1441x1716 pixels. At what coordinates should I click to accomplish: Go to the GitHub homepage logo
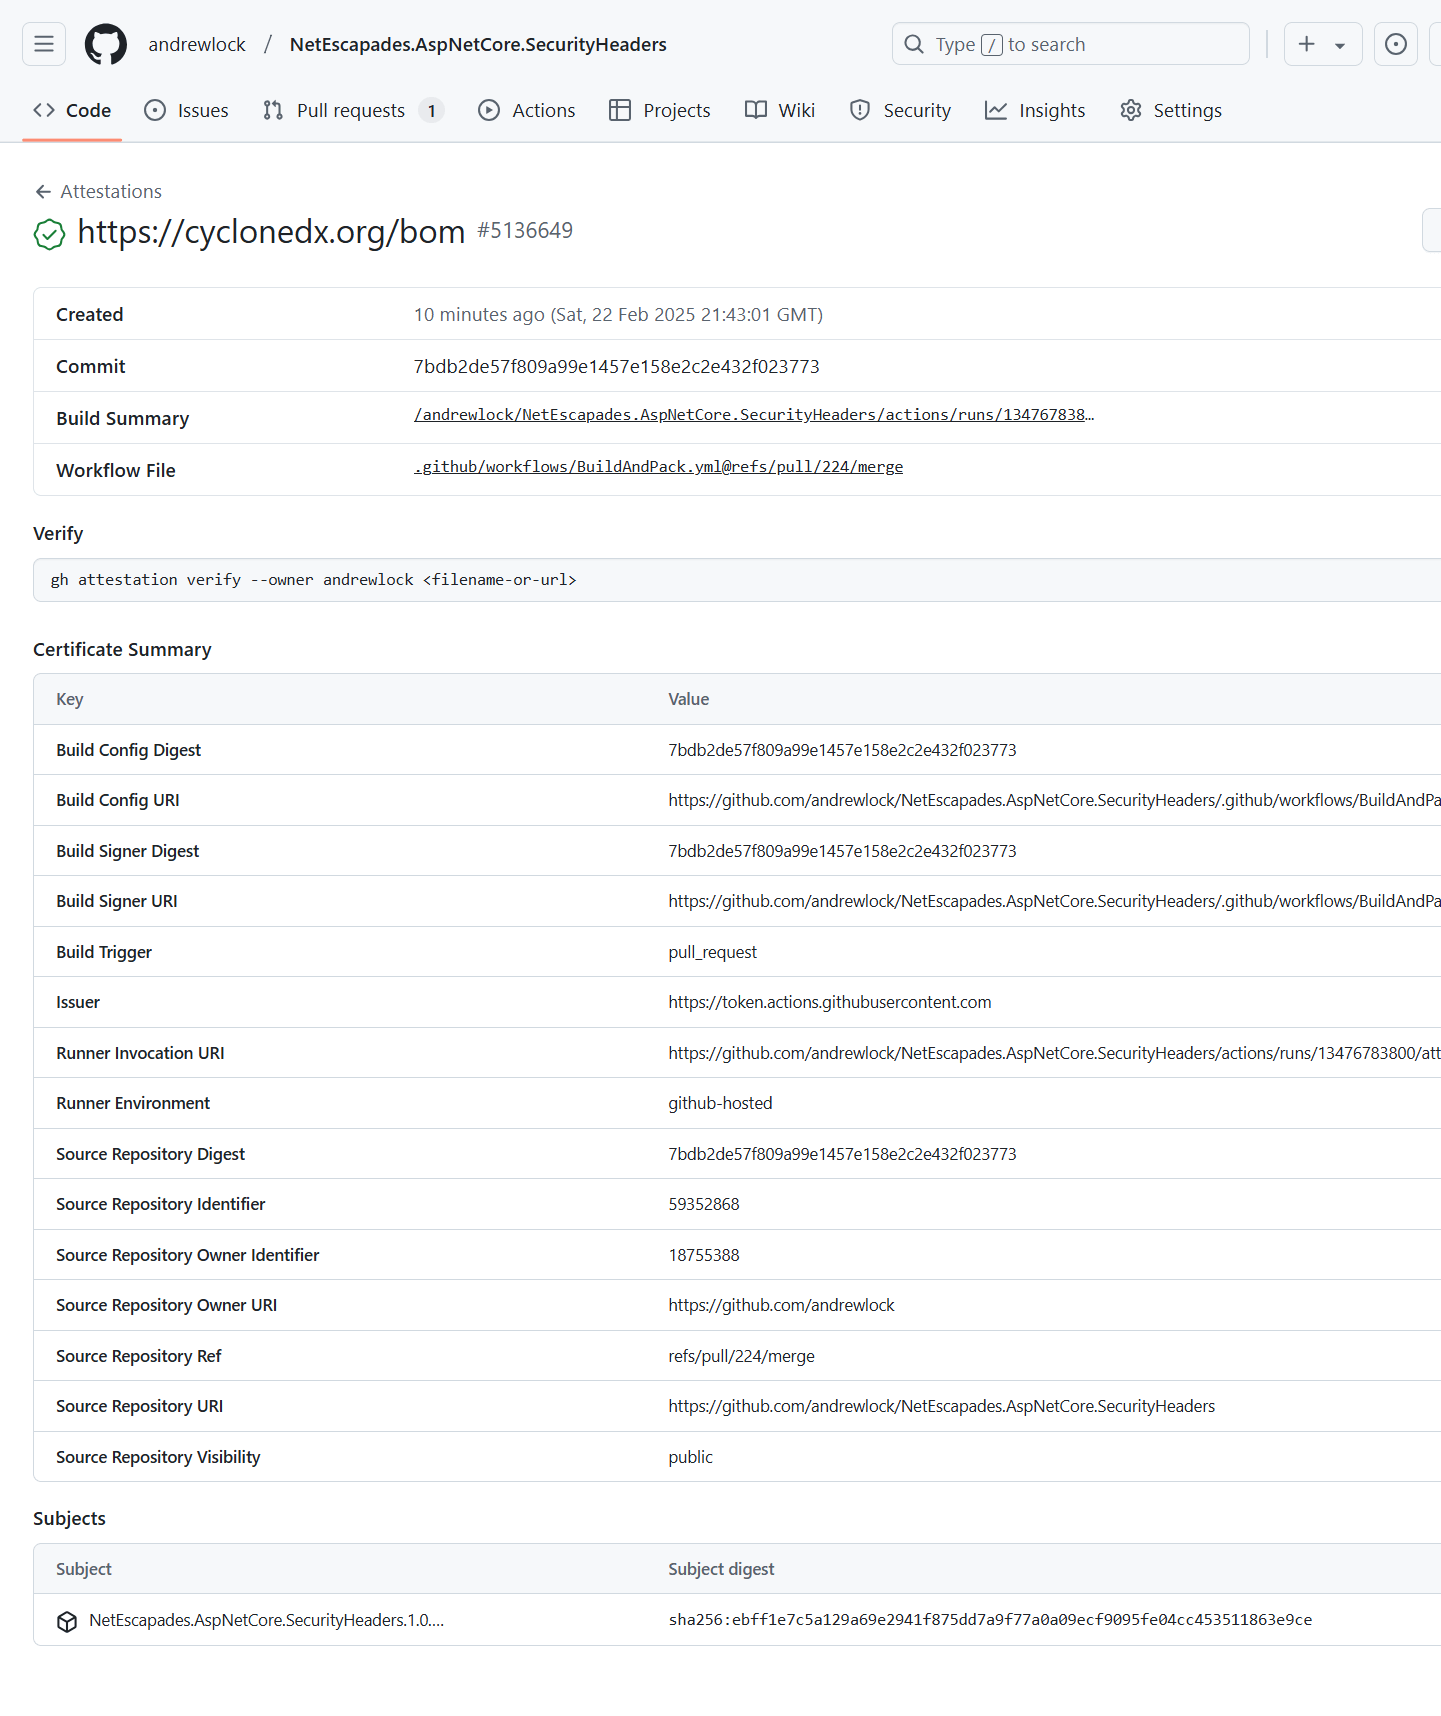coord(106,44)
